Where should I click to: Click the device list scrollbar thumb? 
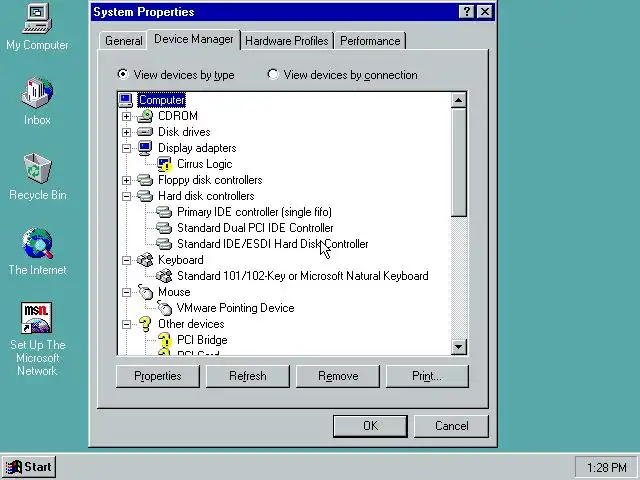click(459, 162)
